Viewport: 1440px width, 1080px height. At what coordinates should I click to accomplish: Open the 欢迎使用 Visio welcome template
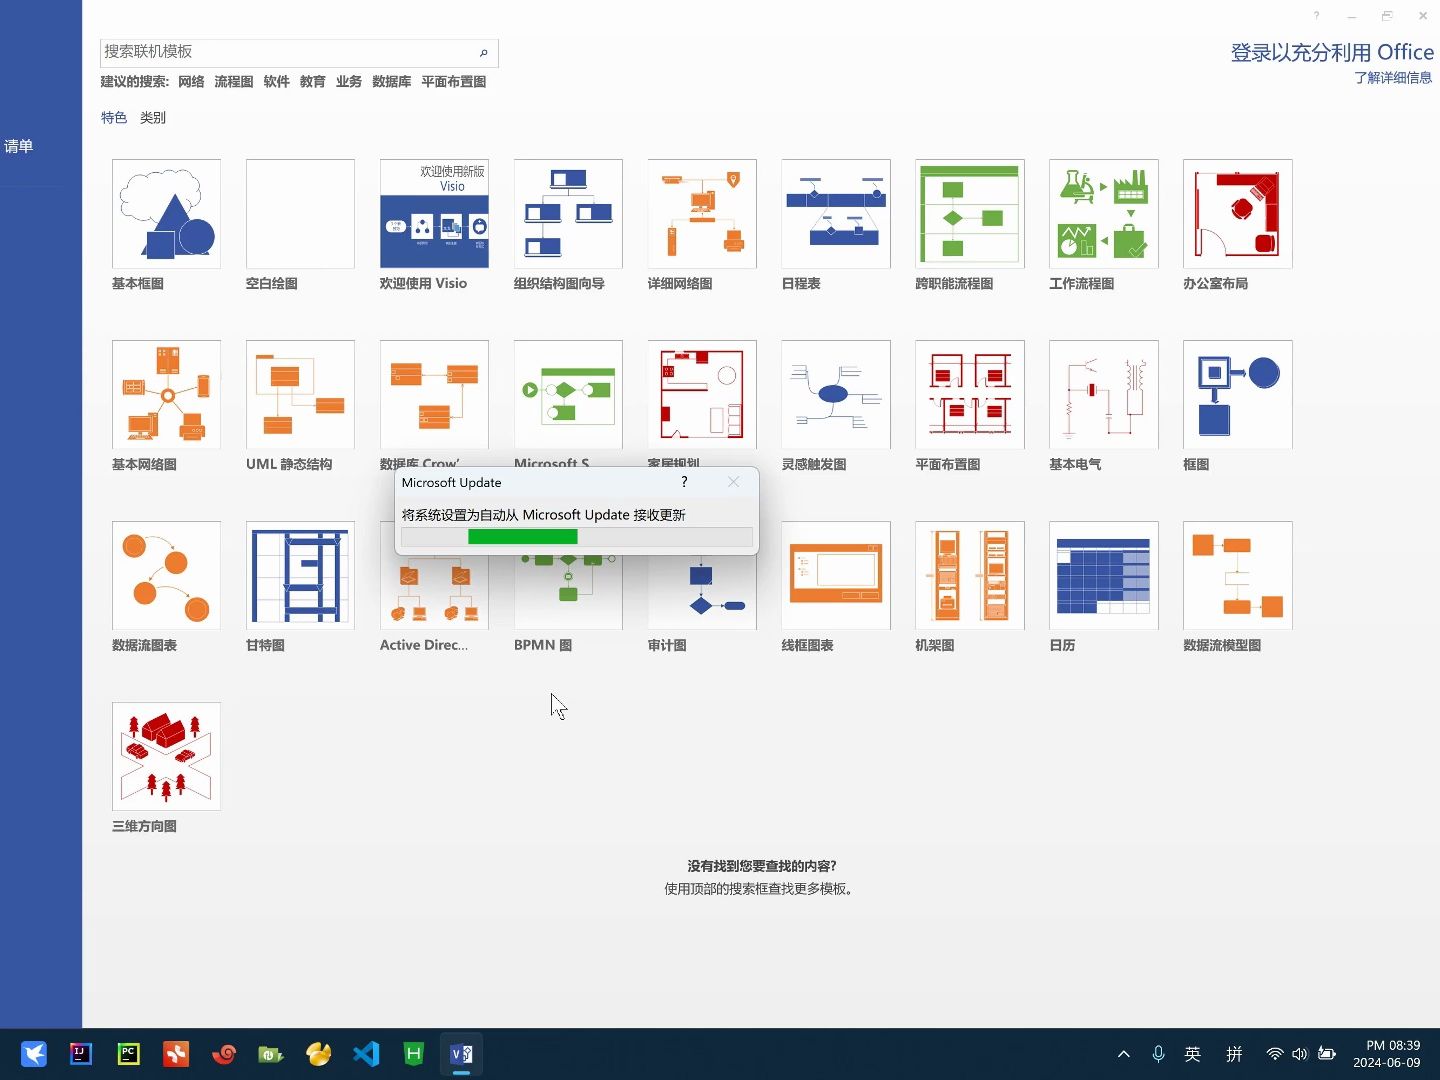pyautogui.click(x=434, y=214)
